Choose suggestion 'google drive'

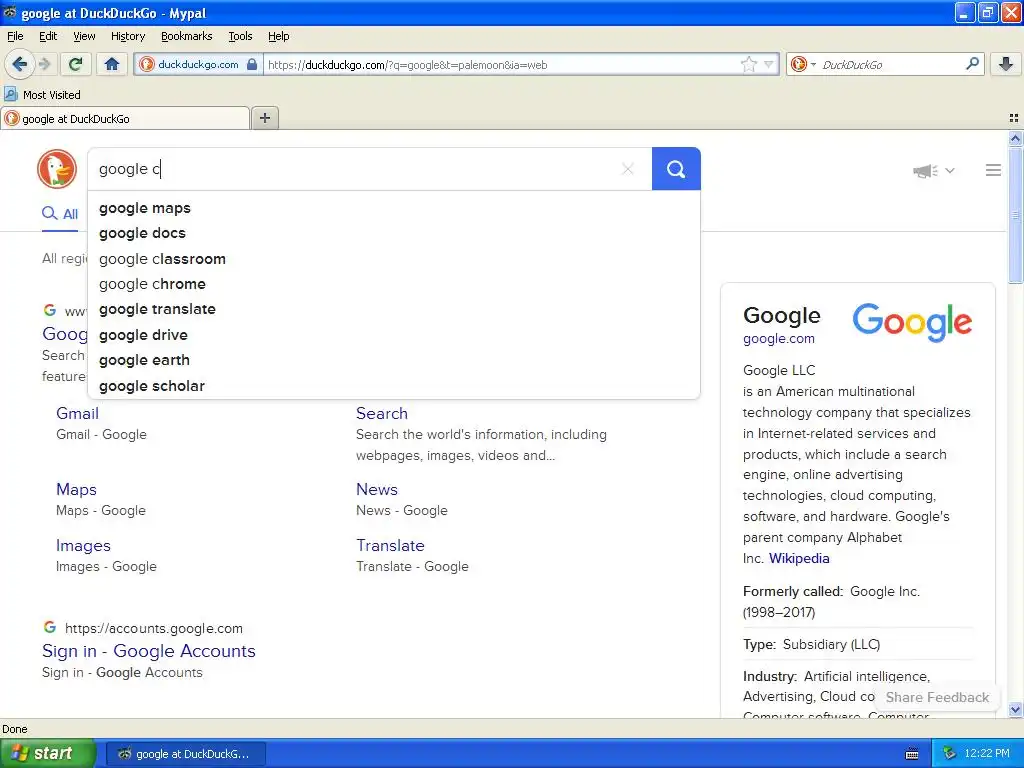[x=394, y=335]
